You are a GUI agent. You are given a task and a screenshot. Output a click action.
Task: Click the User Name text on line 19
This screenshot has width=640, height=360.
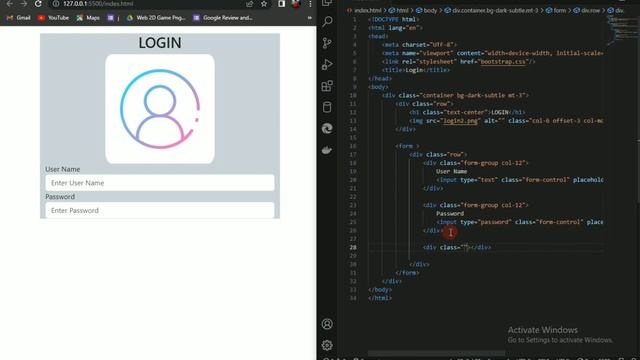tap(451, 171)
